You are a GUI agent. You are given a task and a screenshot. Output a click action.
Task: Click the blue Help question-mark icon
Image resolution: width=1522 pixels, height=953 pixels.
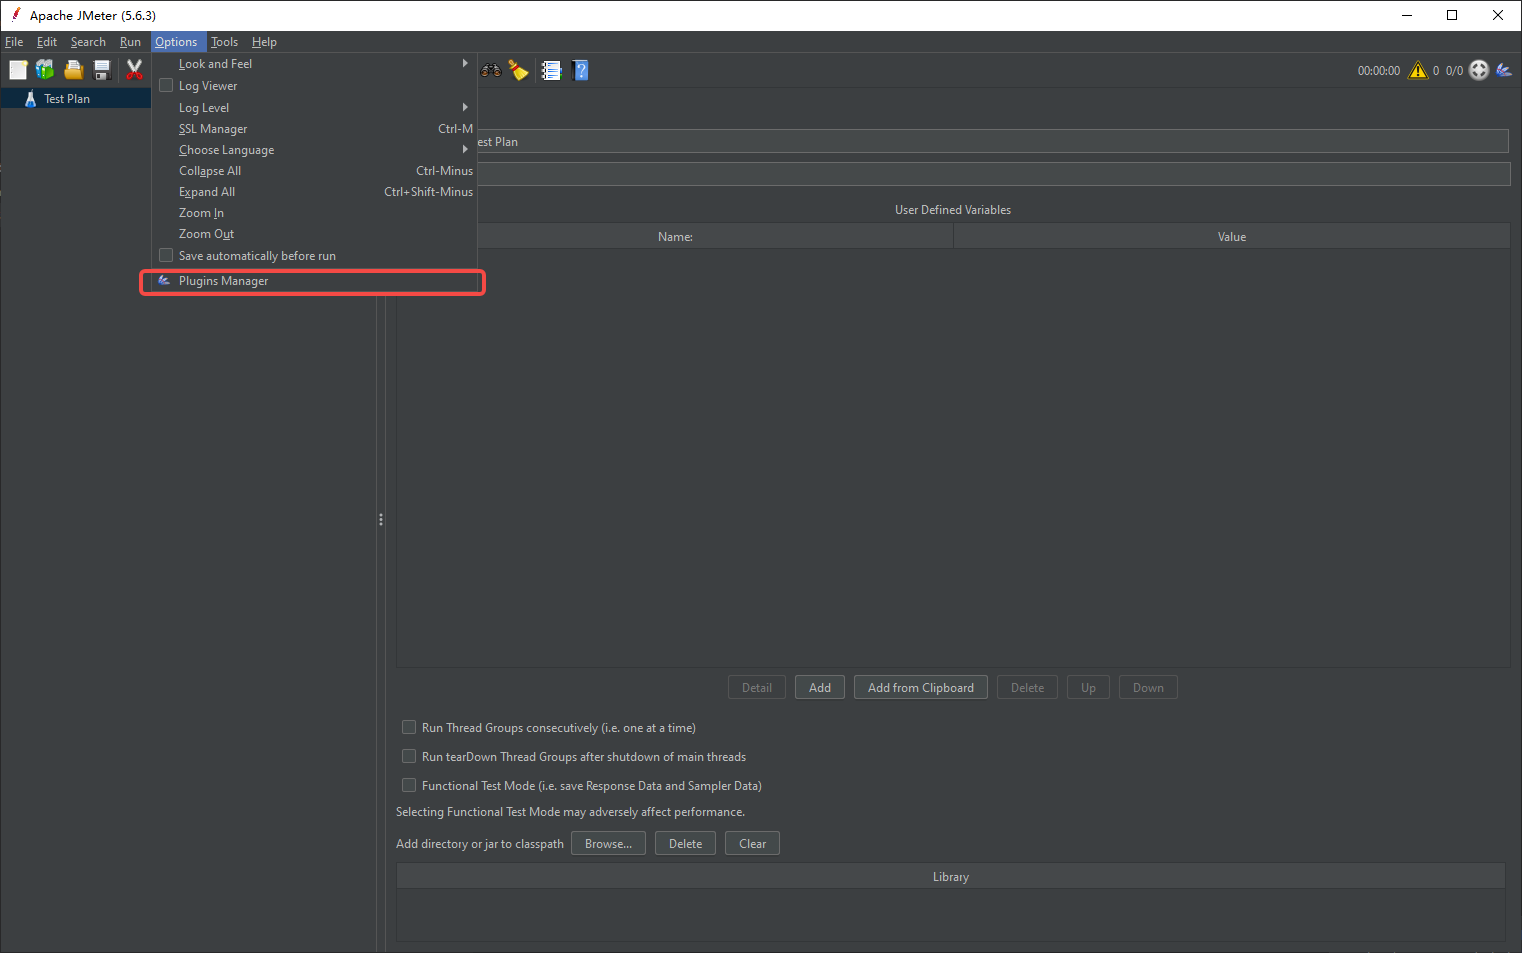[x=580, y=70]
